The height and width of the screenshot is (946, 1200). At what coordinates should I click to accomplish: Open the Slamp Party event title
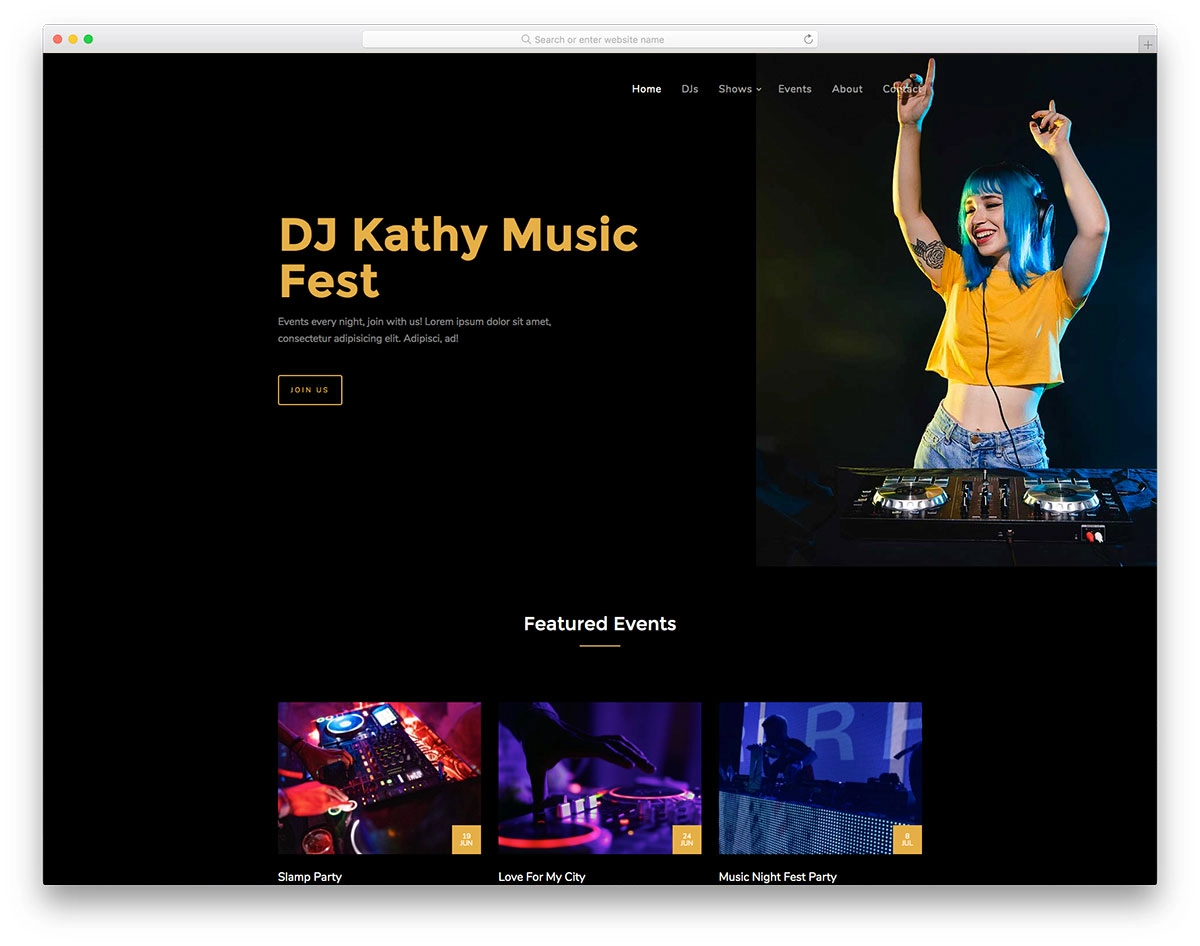[310, 877]
